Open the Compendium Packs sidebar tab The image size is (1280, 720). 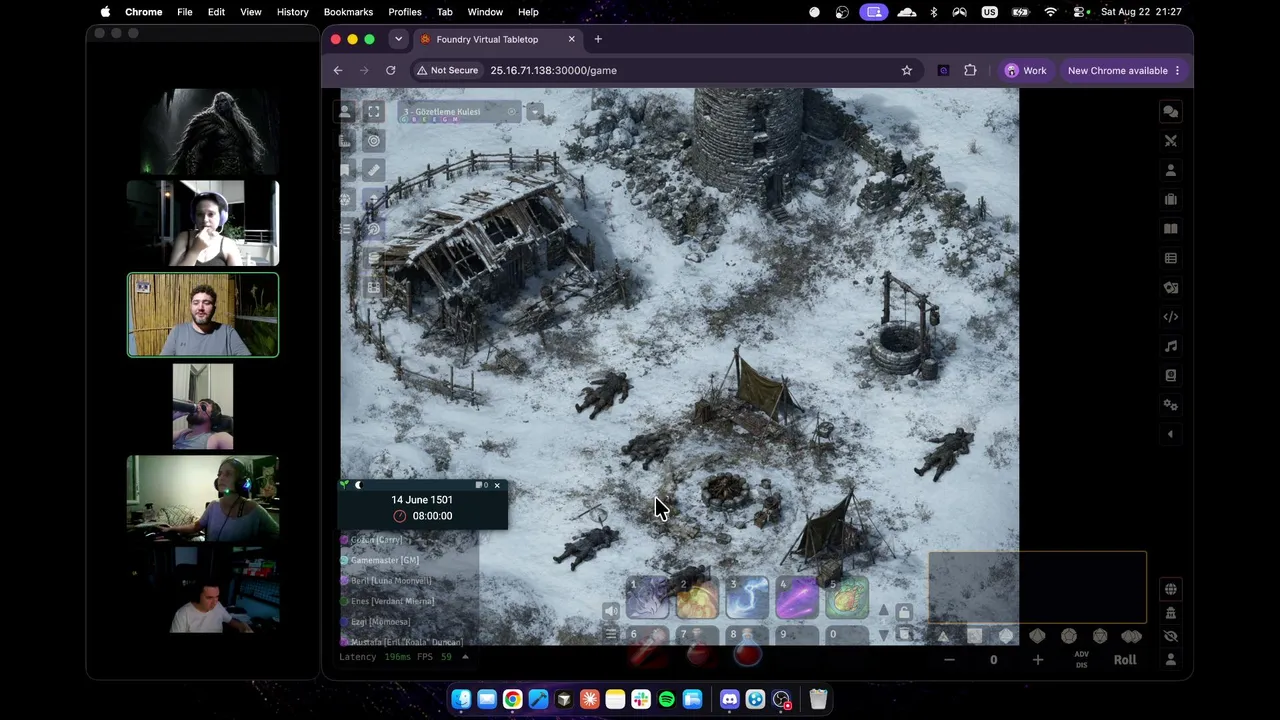1170,376
